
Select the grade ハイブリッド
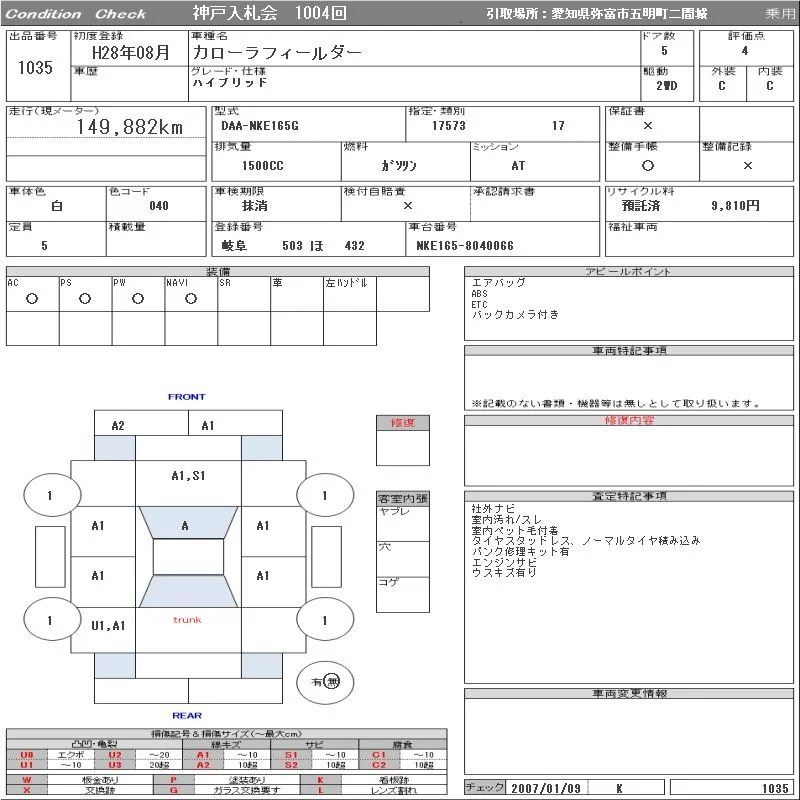tap(230, 82)
